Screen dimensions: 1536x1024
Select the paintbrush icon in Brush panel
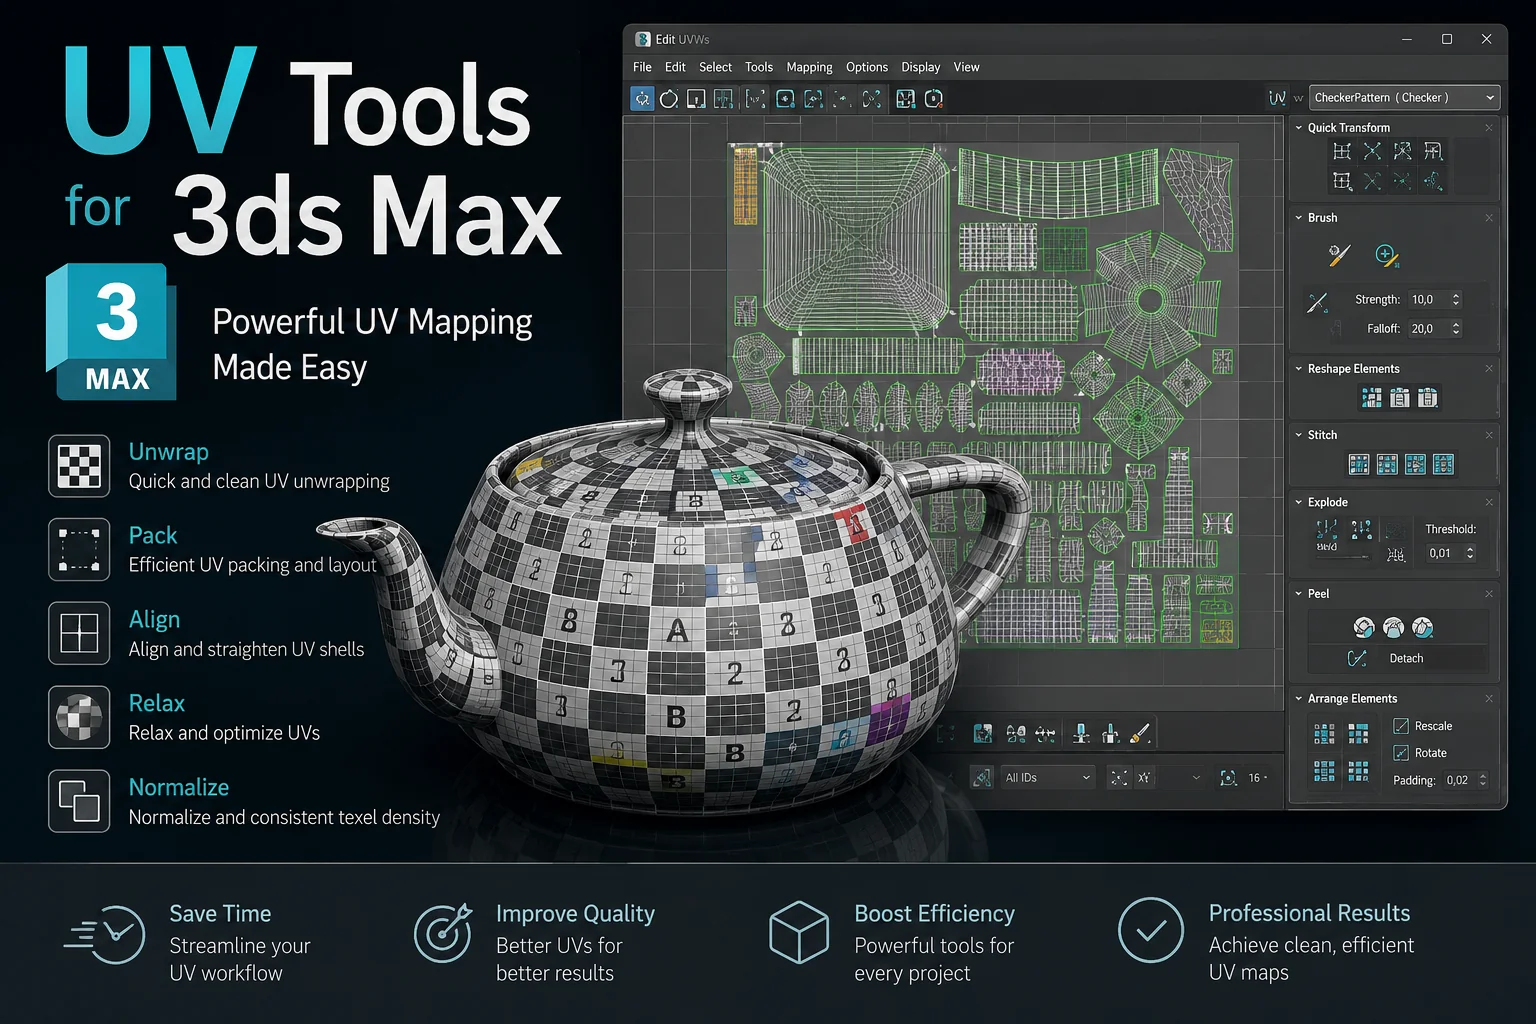pyautogui.click(x=1340, y=255)
